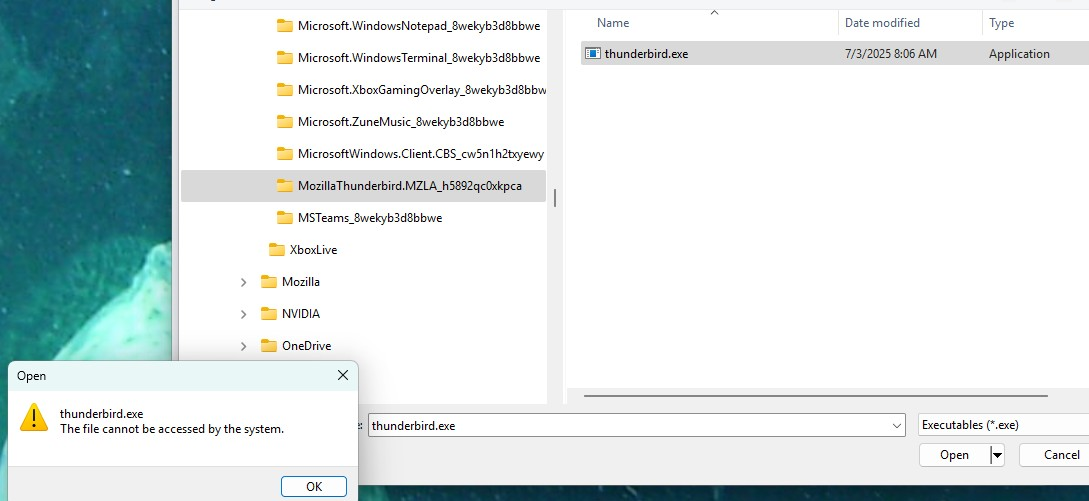Click the folder icon beside Microsoft.WindowsNotepad_8wekyb3d8bbwe
This screenshot has height=501, width=1089.
pos(285,26)
